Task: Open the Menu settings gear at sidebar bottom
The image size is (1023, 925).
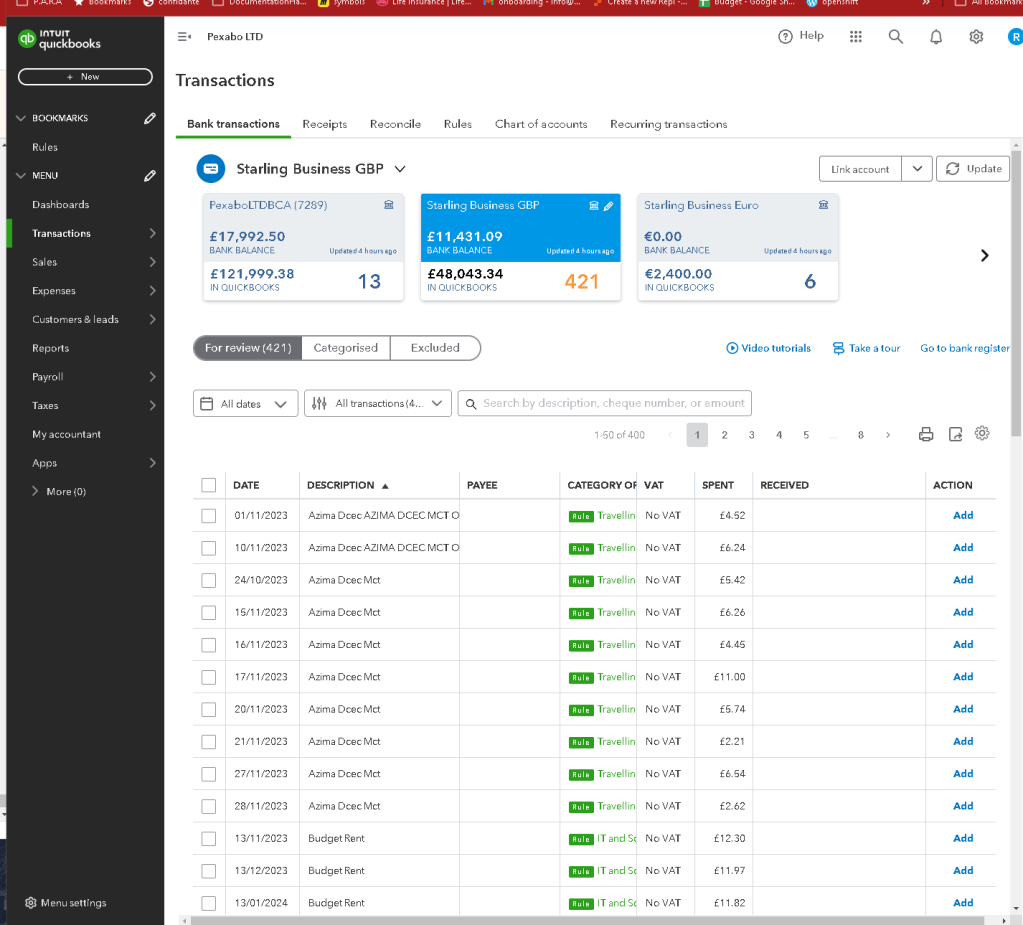Action: pyautogui.click(x=31, y=903)
